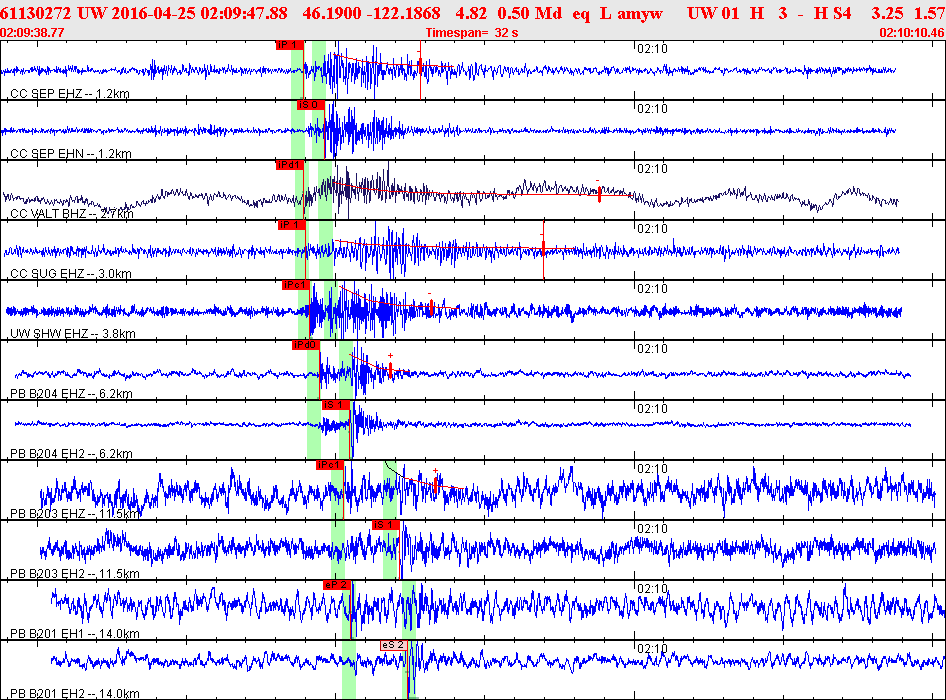This screenshot has width=946, height=700.
Task: Click the Timespan= 32 s label
Action: click(x=472, y=33)
